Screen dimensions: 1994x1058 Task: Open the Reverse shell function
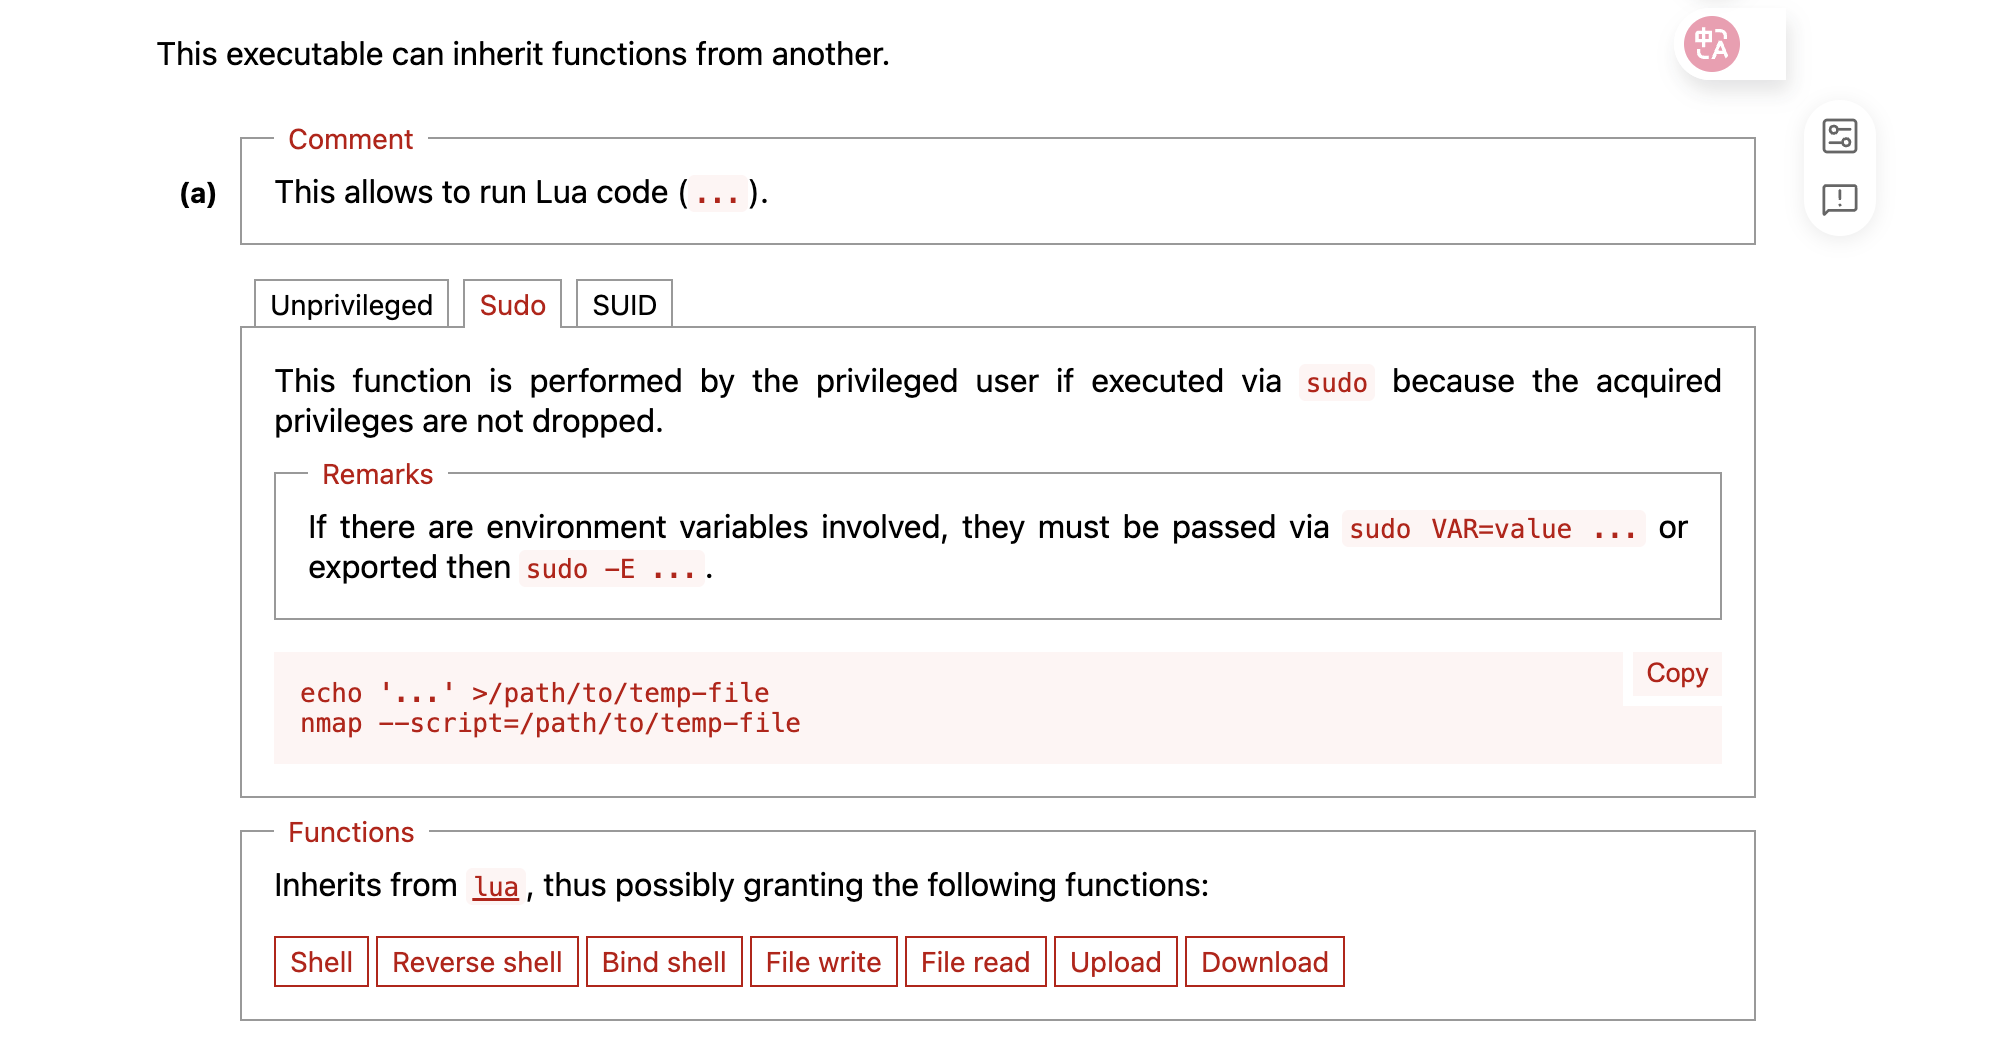tap(477, 962)
